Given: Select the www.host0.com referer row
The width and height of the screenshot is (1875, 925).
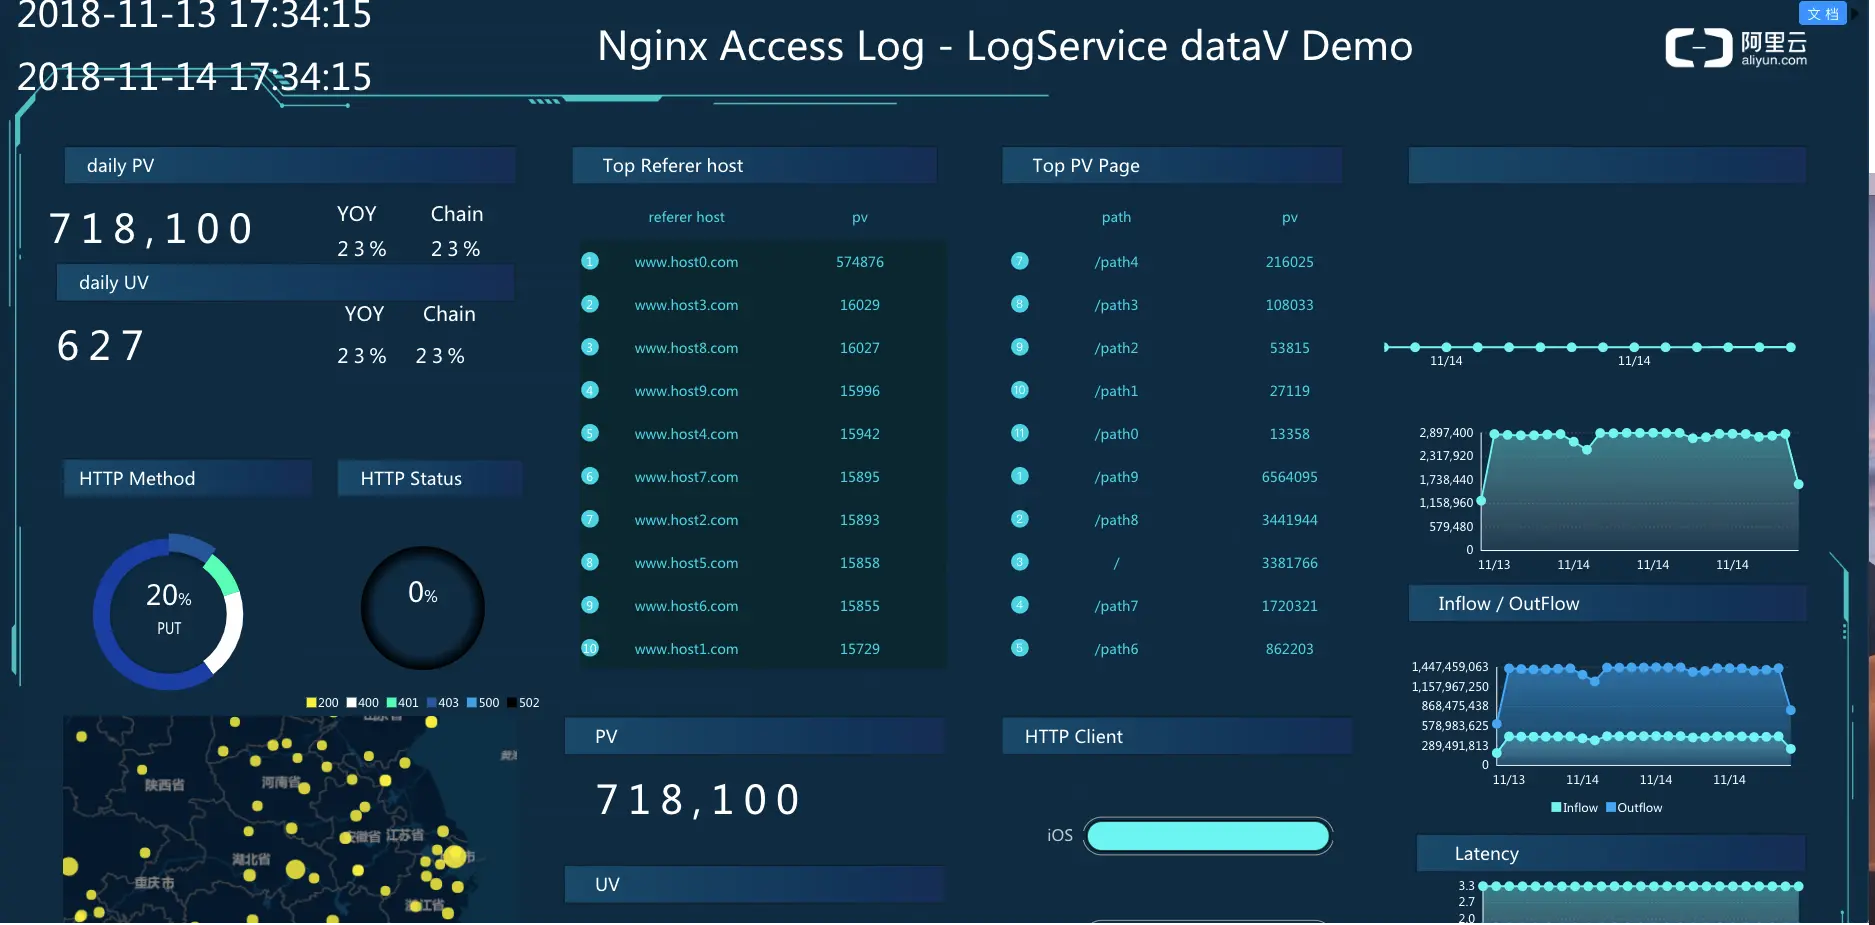Looking at the screenshot, I should (x=762, y=262).
